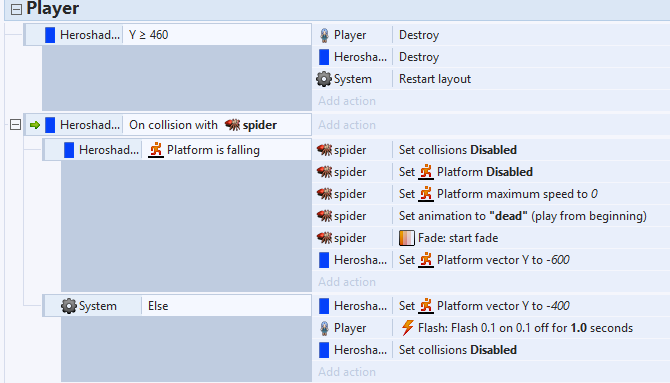Click Player icon in Destroy action
Viewport: 670px width, 383px height.
pos(324,35)
